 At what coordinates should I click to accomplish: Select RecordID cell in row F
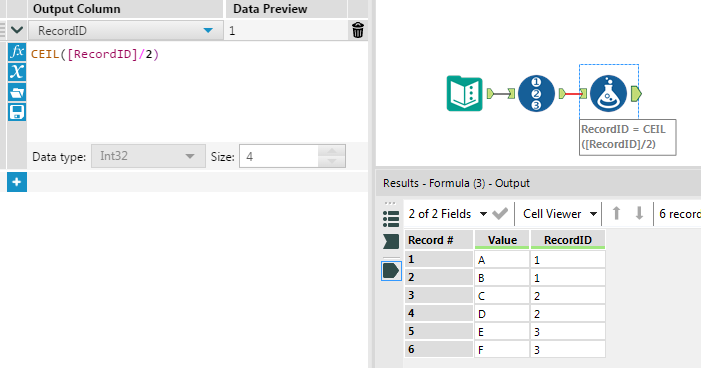pyautogui.click(x=568, y=349)
